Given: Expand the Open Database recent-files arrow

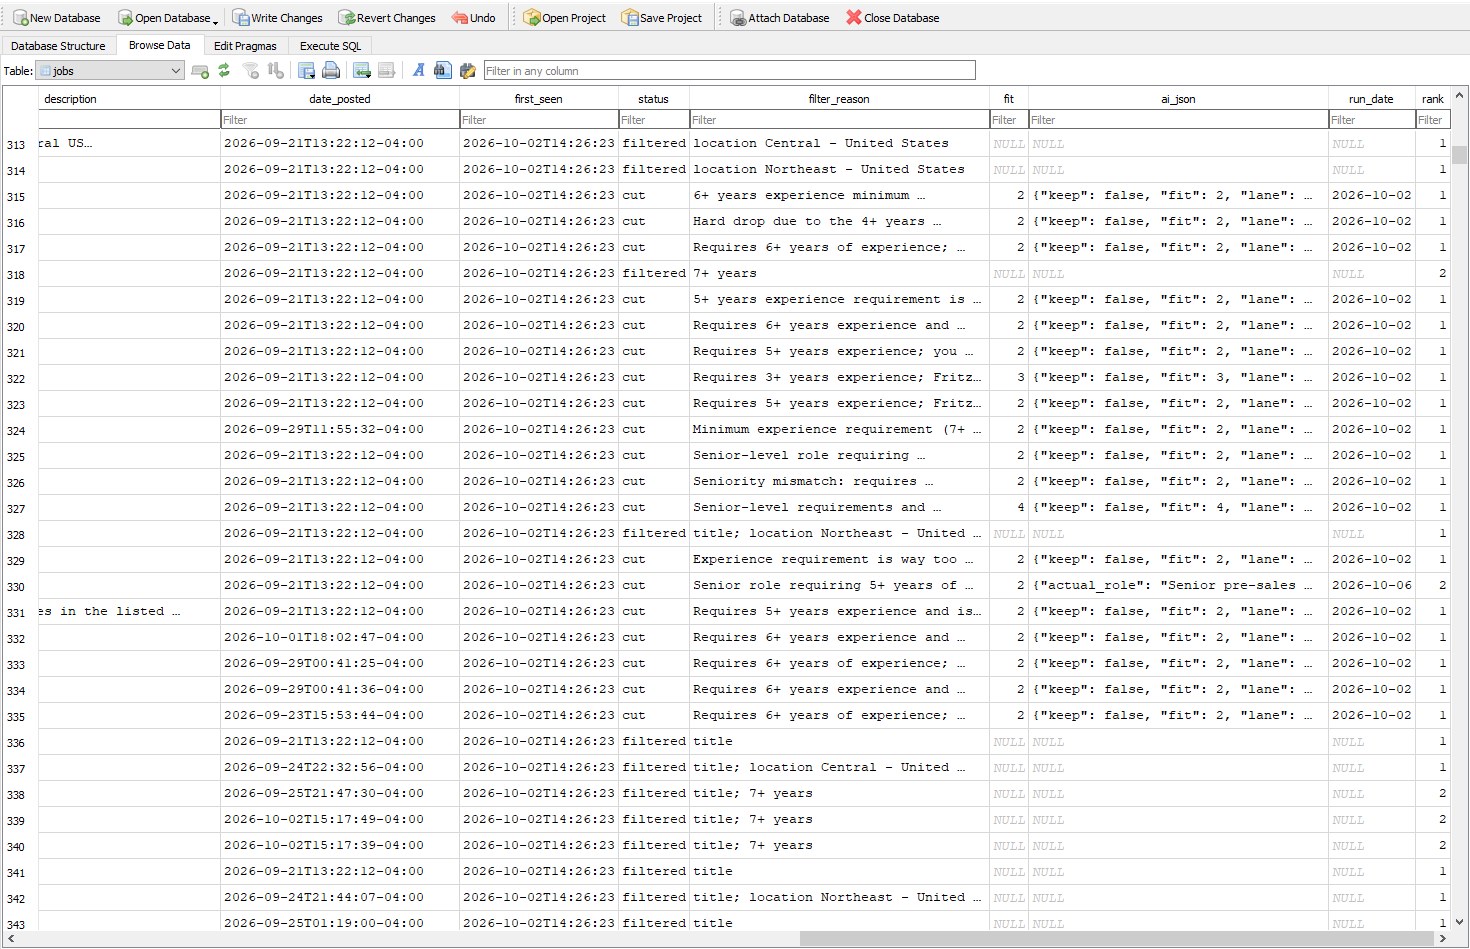Looking at the screenshot, I should pyautogui.click(x=216, y=20).
